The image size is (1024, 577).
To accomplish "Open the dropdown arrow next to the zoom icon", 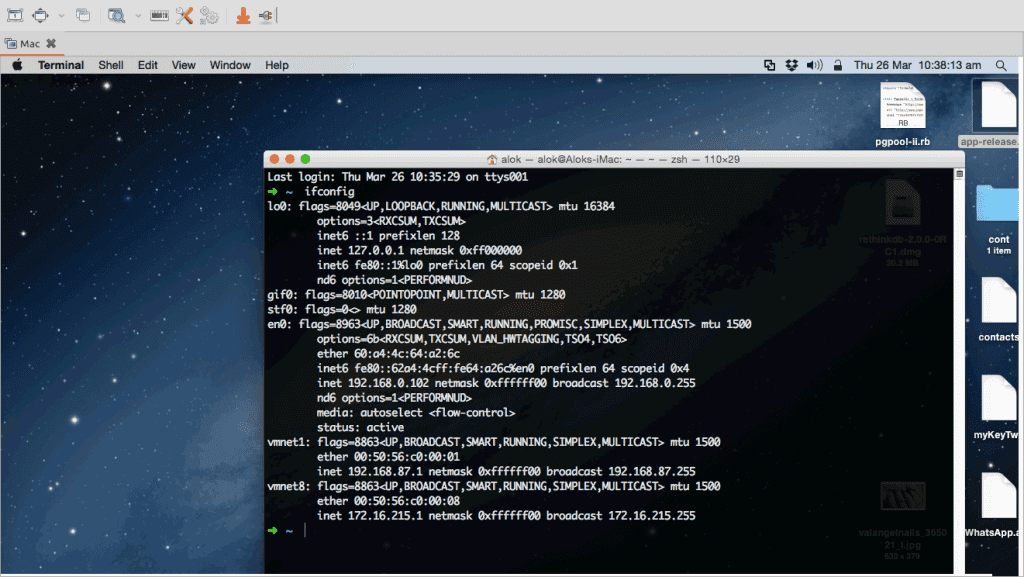I will tap(136, 16).
